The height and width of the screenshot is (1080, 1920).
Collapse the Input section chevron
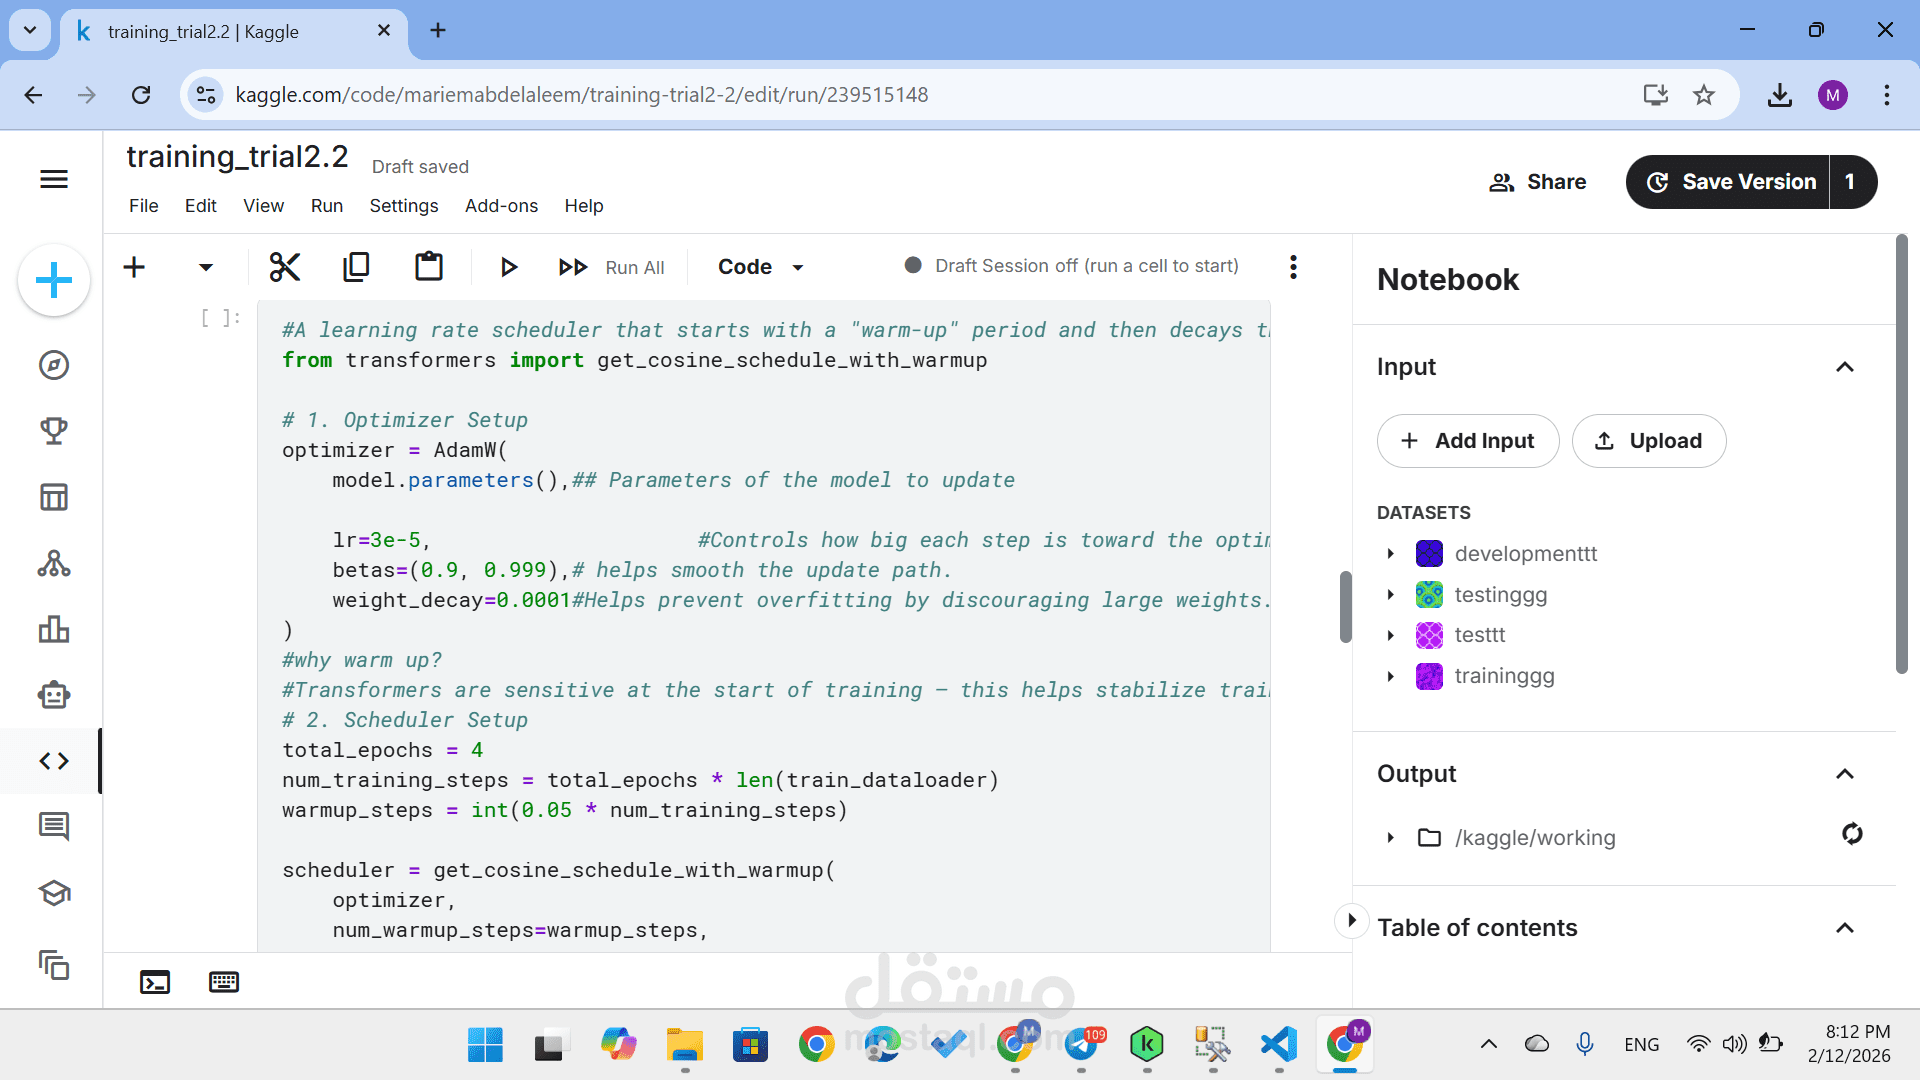[1845, 367]
